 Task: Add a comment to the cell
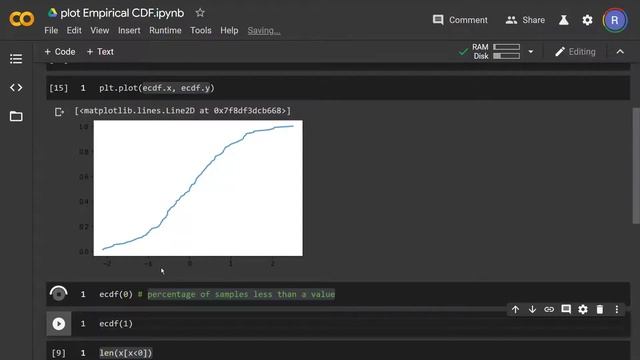[566, 309]
